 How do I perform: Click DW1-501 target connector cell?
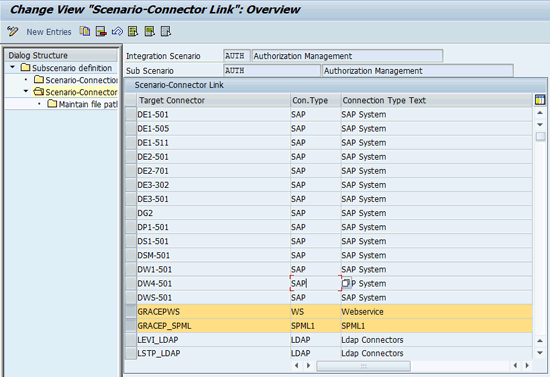pyautogui.click(x=213, y=269)
